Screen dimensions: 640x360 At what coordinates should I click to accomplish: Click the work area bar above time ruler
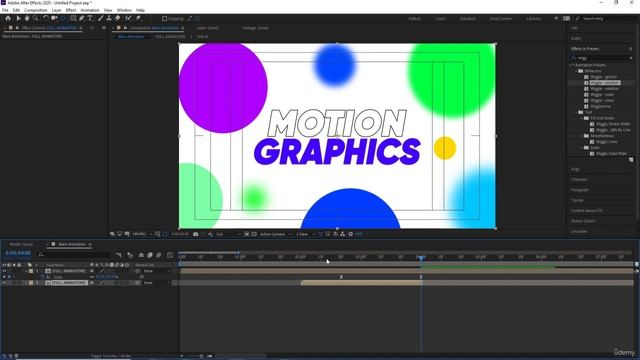pos(209,253)
